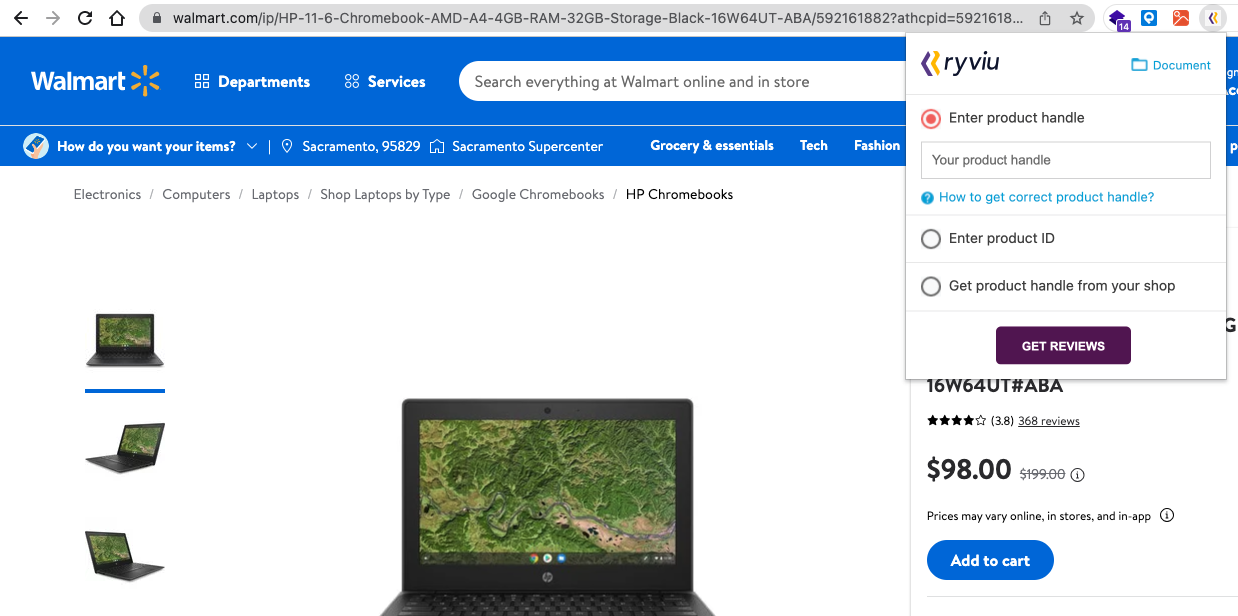Click the browser address bar URL
1238x616 pixels.
pos(597,18)
